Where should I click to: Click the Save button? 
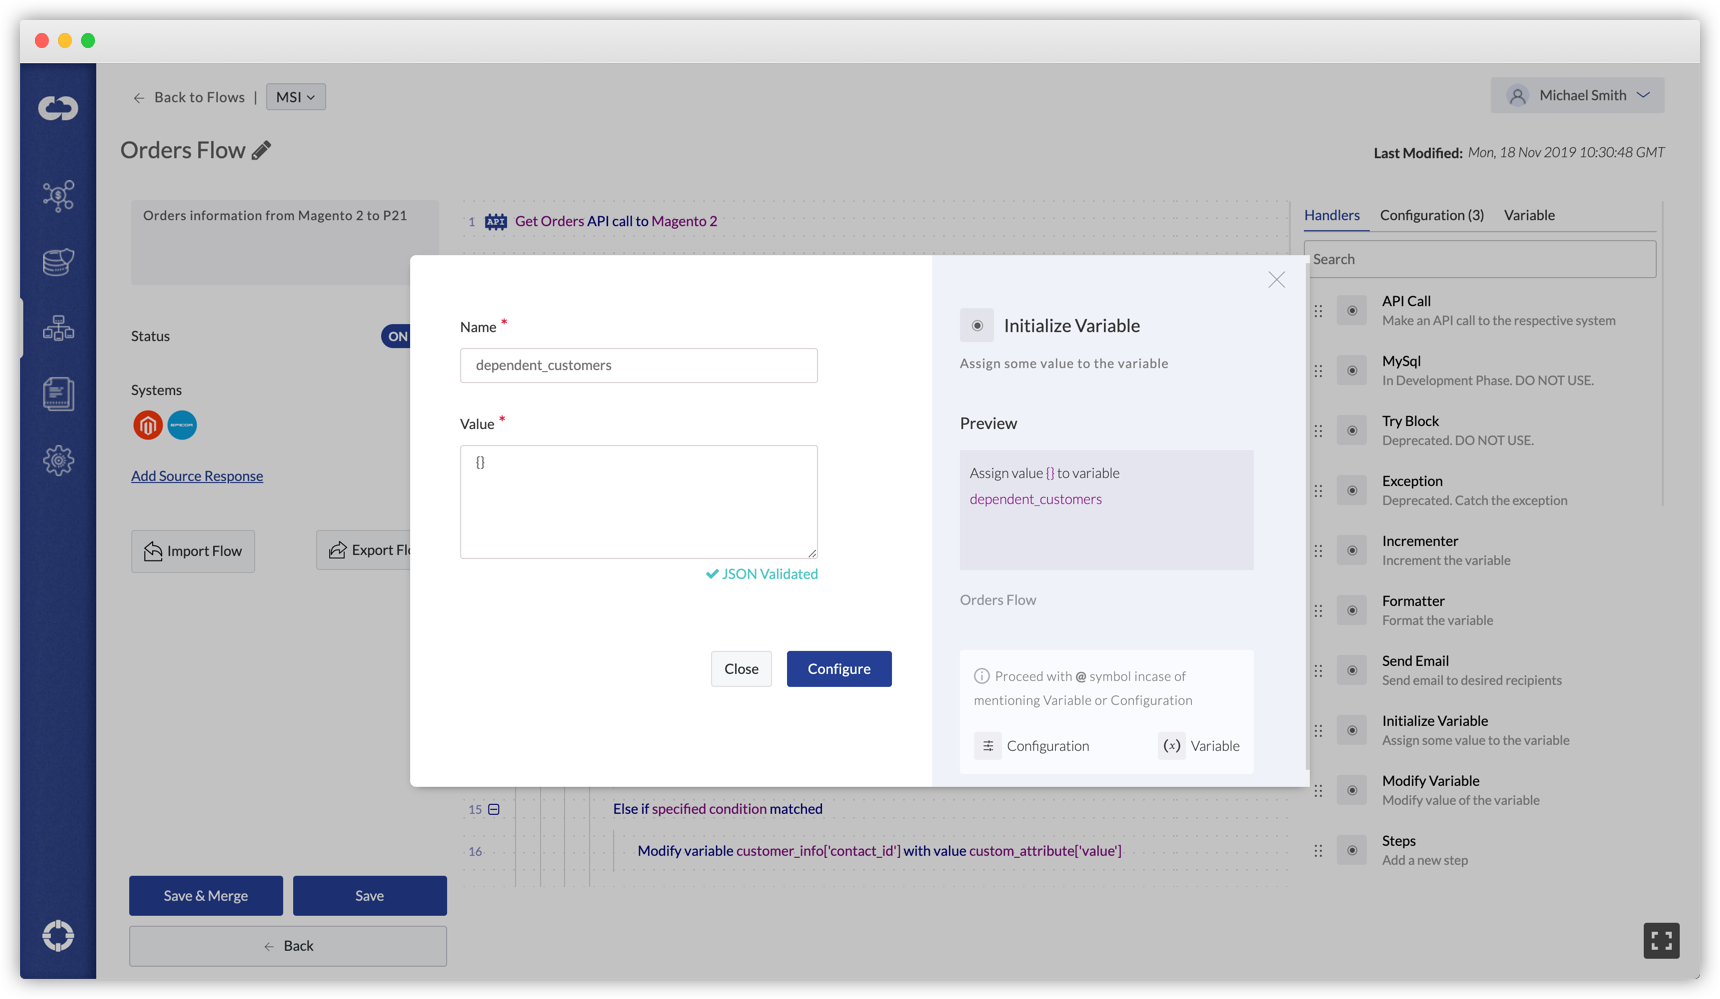(x=370, y=896)
